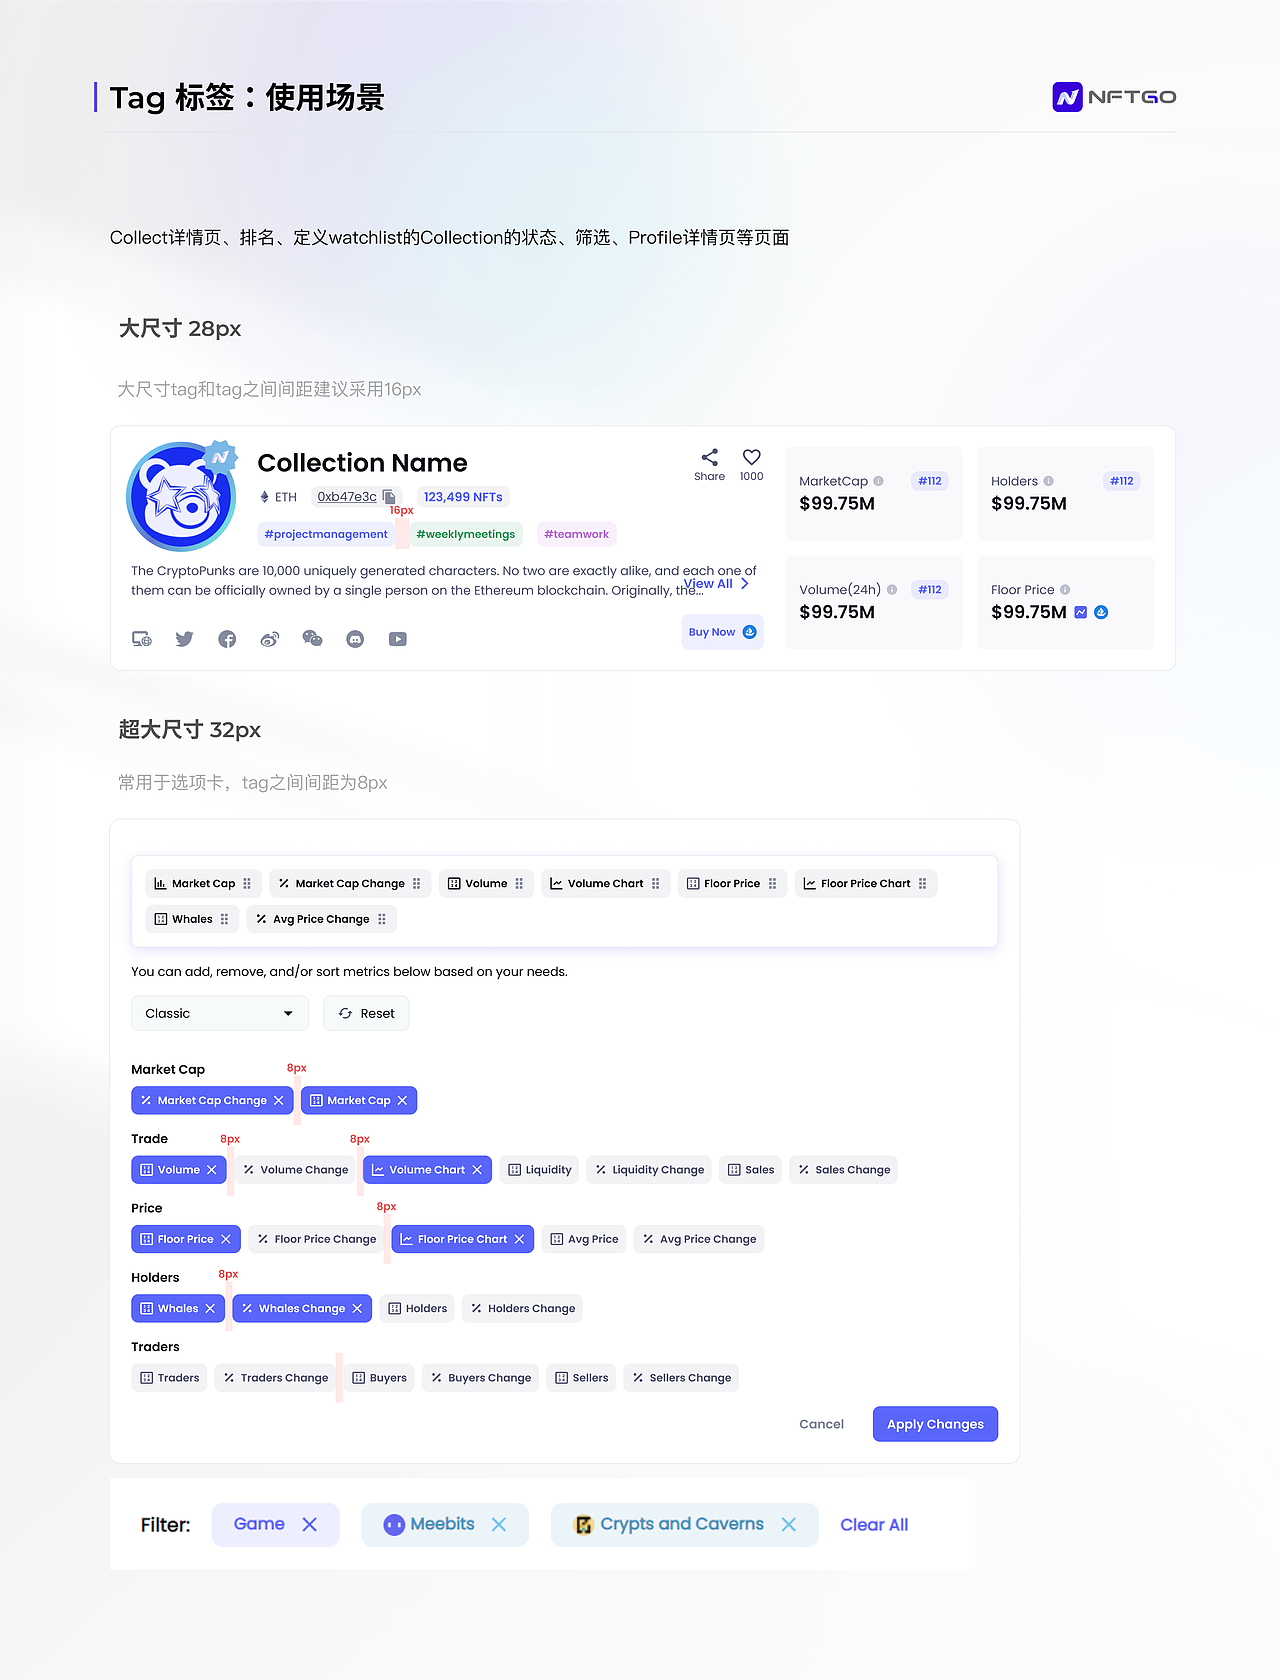The image size is (1280, 1680).
Task: Click MarketCap info icon
Action: (x=878, y=481)
